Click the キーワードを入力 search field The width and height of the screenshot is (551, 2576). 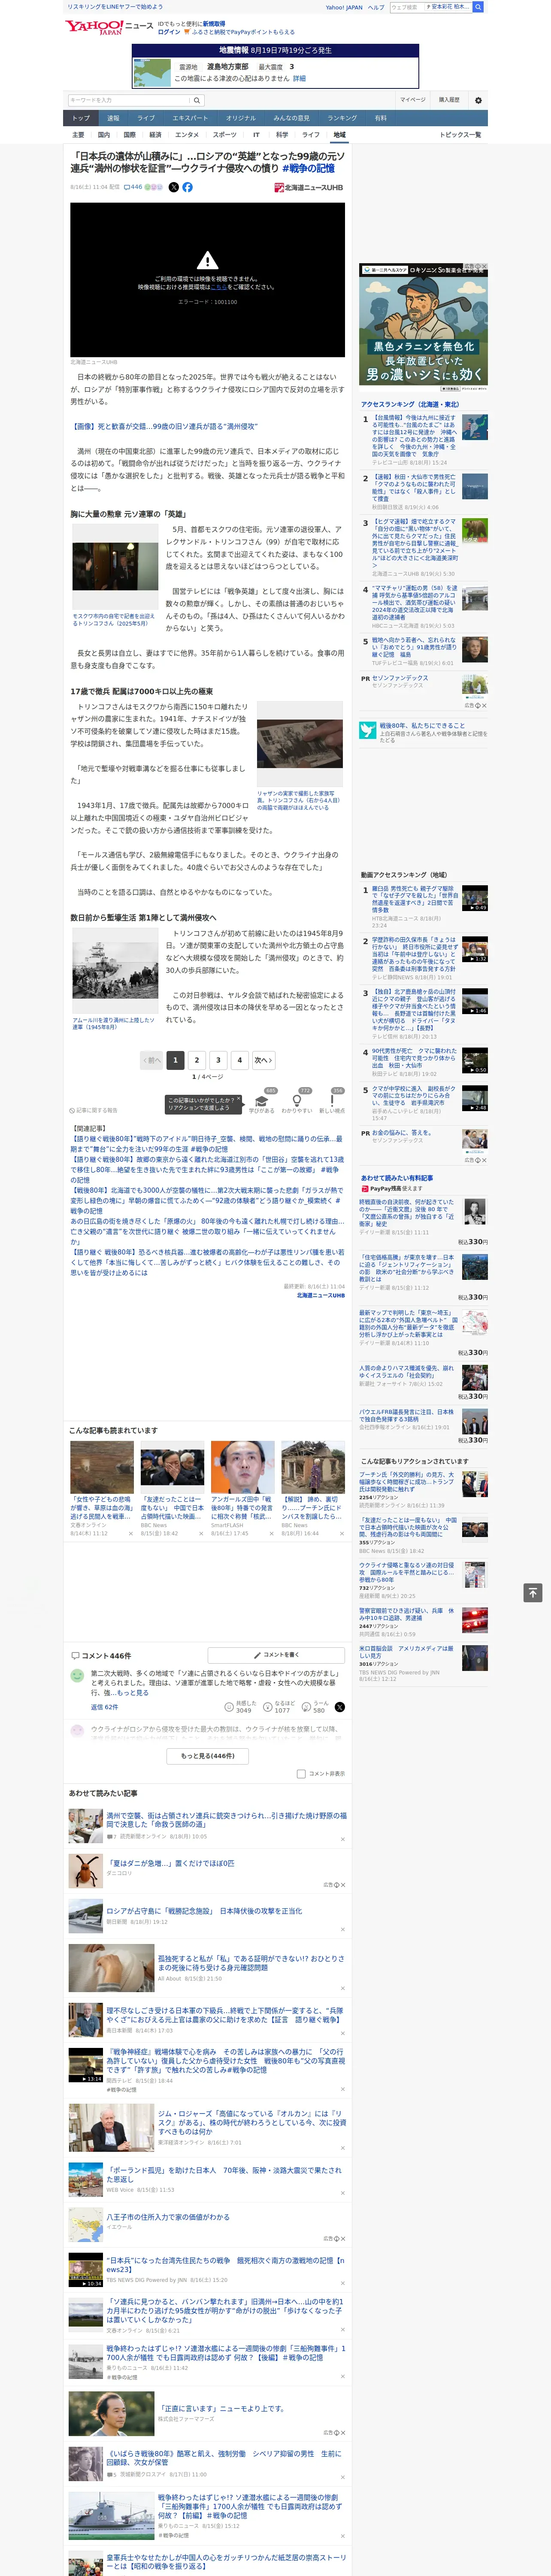pos(129,100)
